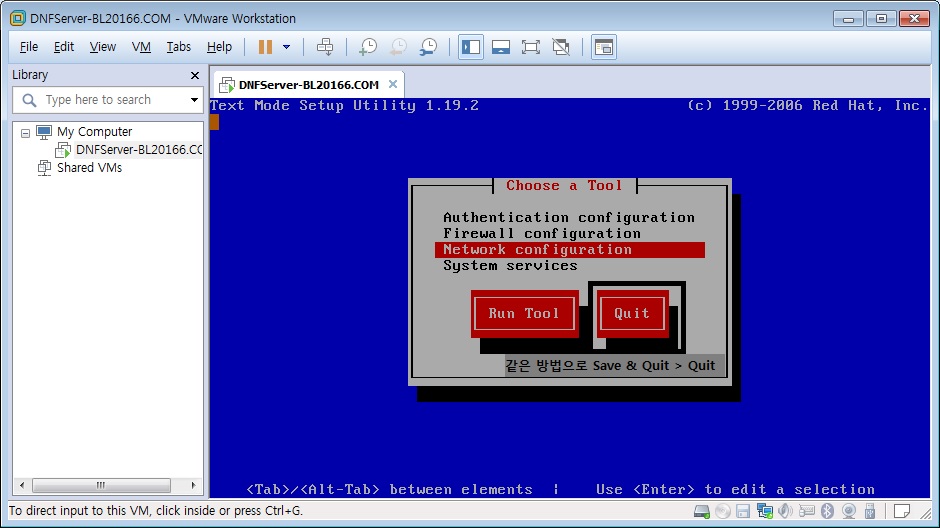Image resolution: width=940 pixels, height=528 pixels.
Task: Click the Library search input field
Action: tap(108, 99)
